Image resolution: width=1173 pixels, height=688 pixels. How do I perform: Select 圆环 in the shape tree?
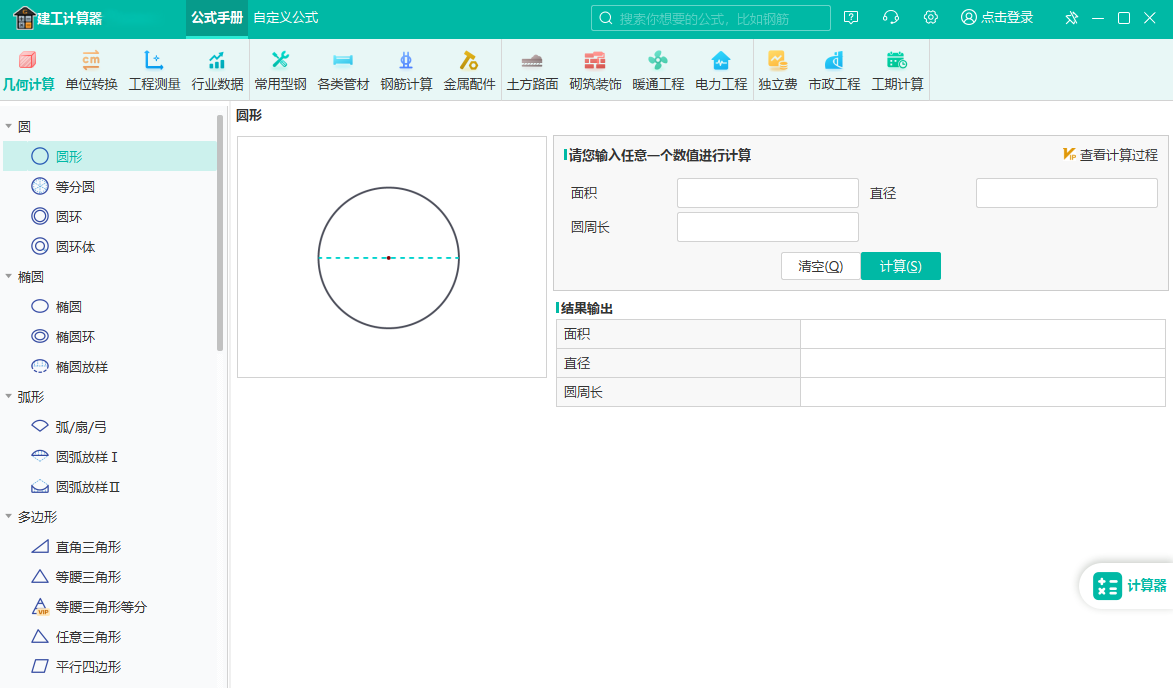pyautogui.click(x=68, y=217)
